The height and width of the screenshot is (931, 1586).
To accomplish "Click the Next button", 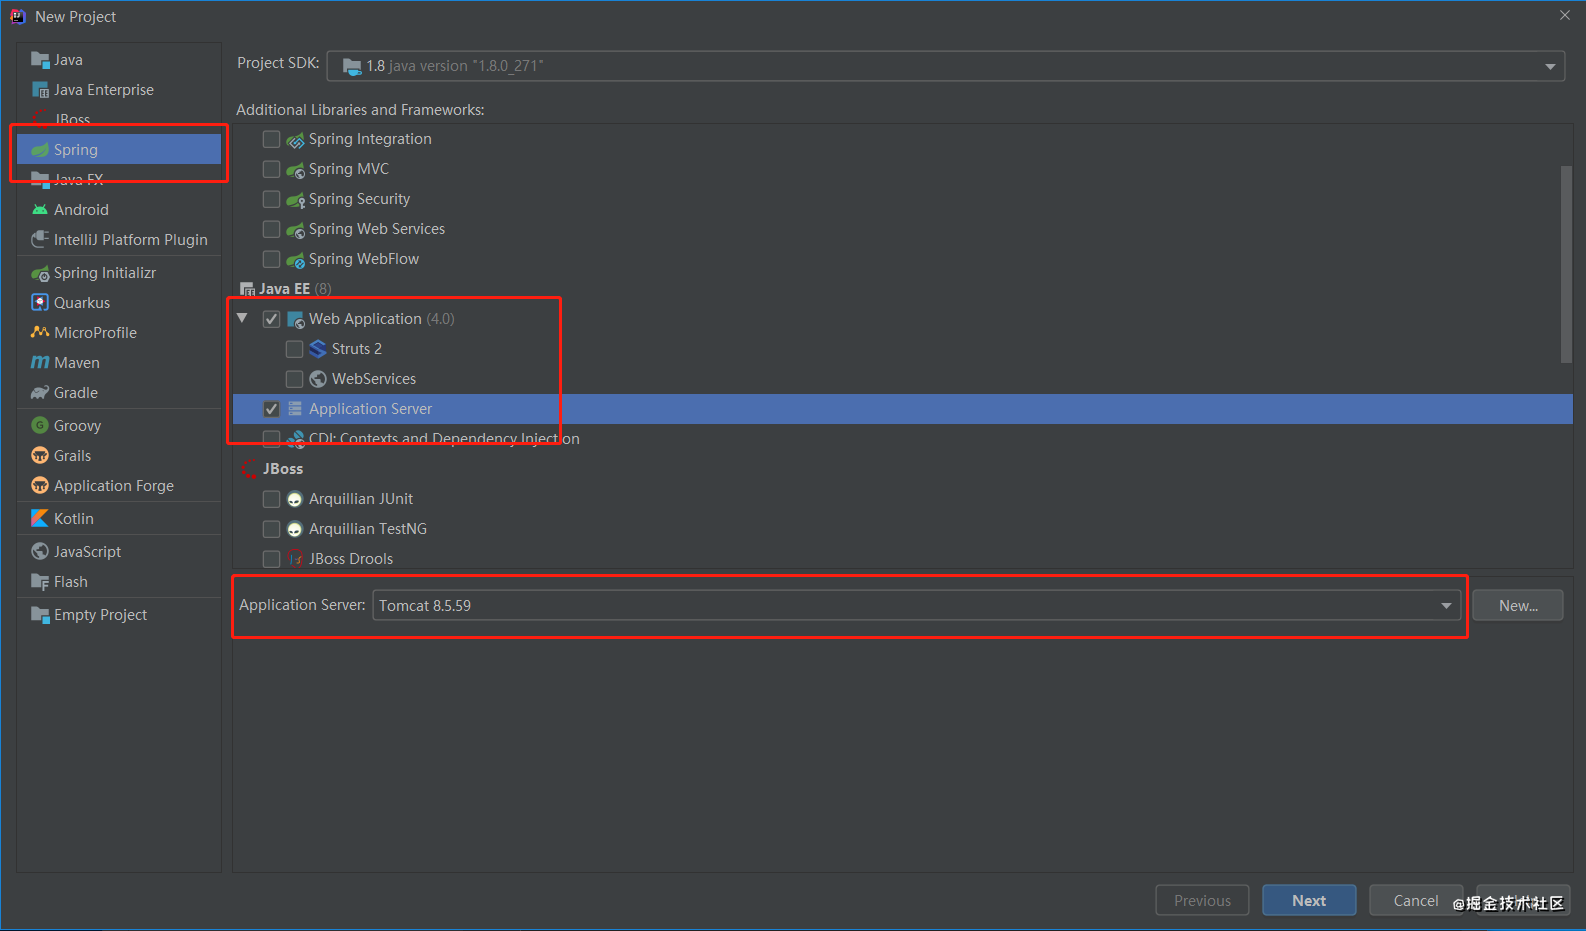I will point(1309,900).
